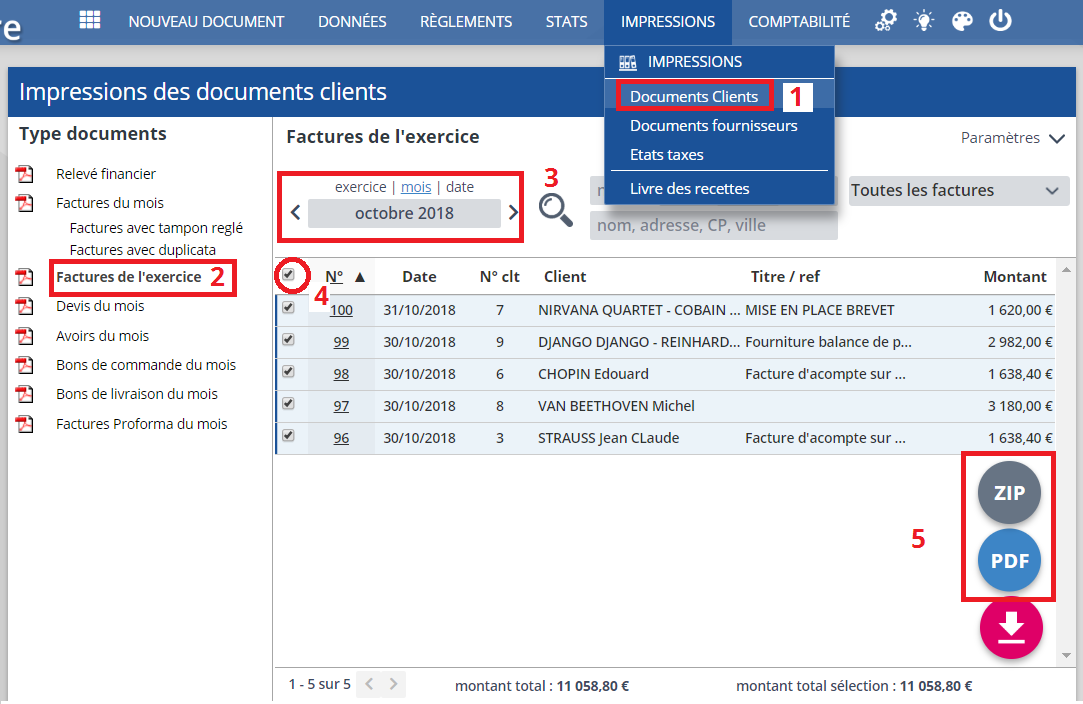
Task: Click PDF icon beside Relevé financier
Action: (x=25, y=175)
